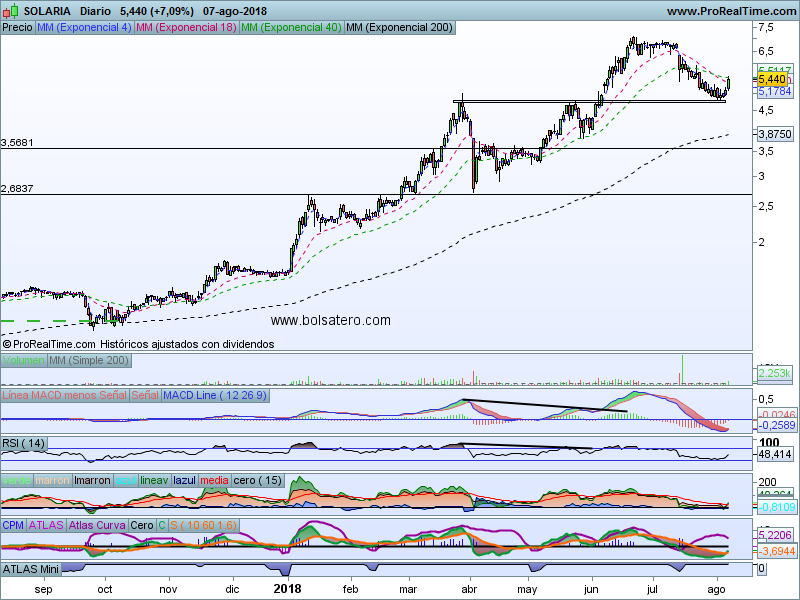Select the Atlas Curva label
This screenshot has width=800, height=600.
(97, 525)
